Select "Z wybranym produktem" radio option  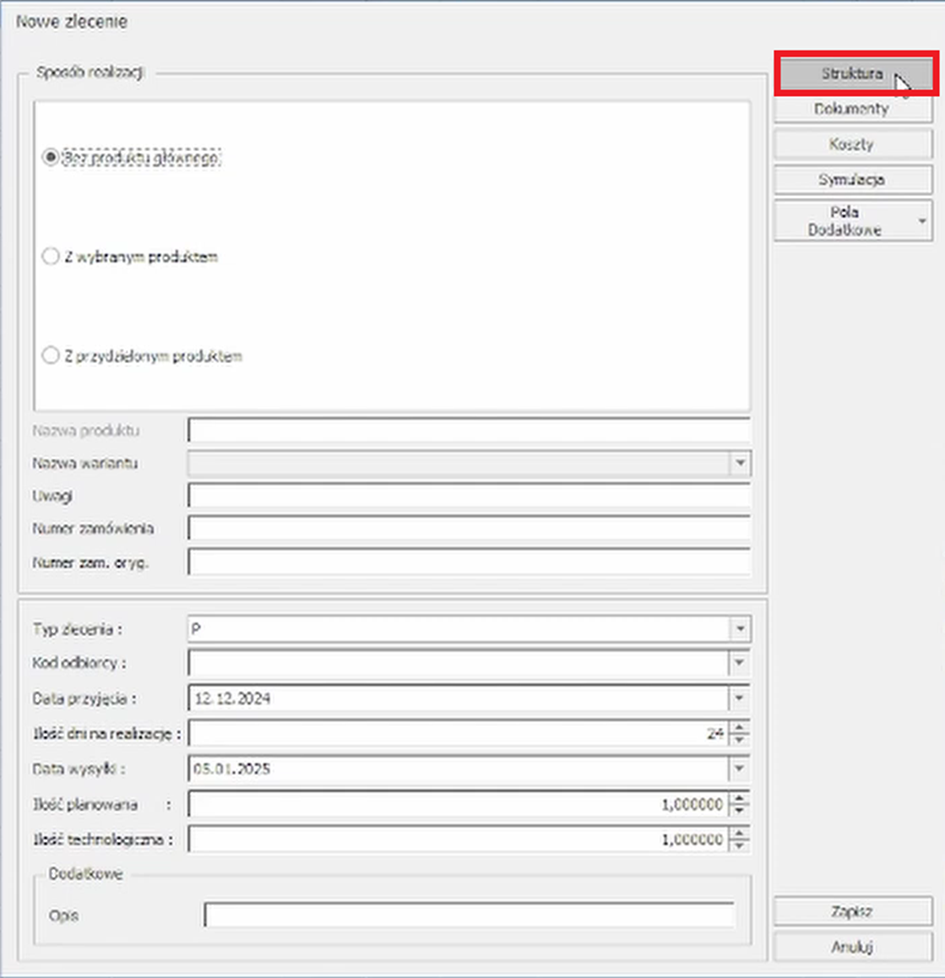click(51, 257)
